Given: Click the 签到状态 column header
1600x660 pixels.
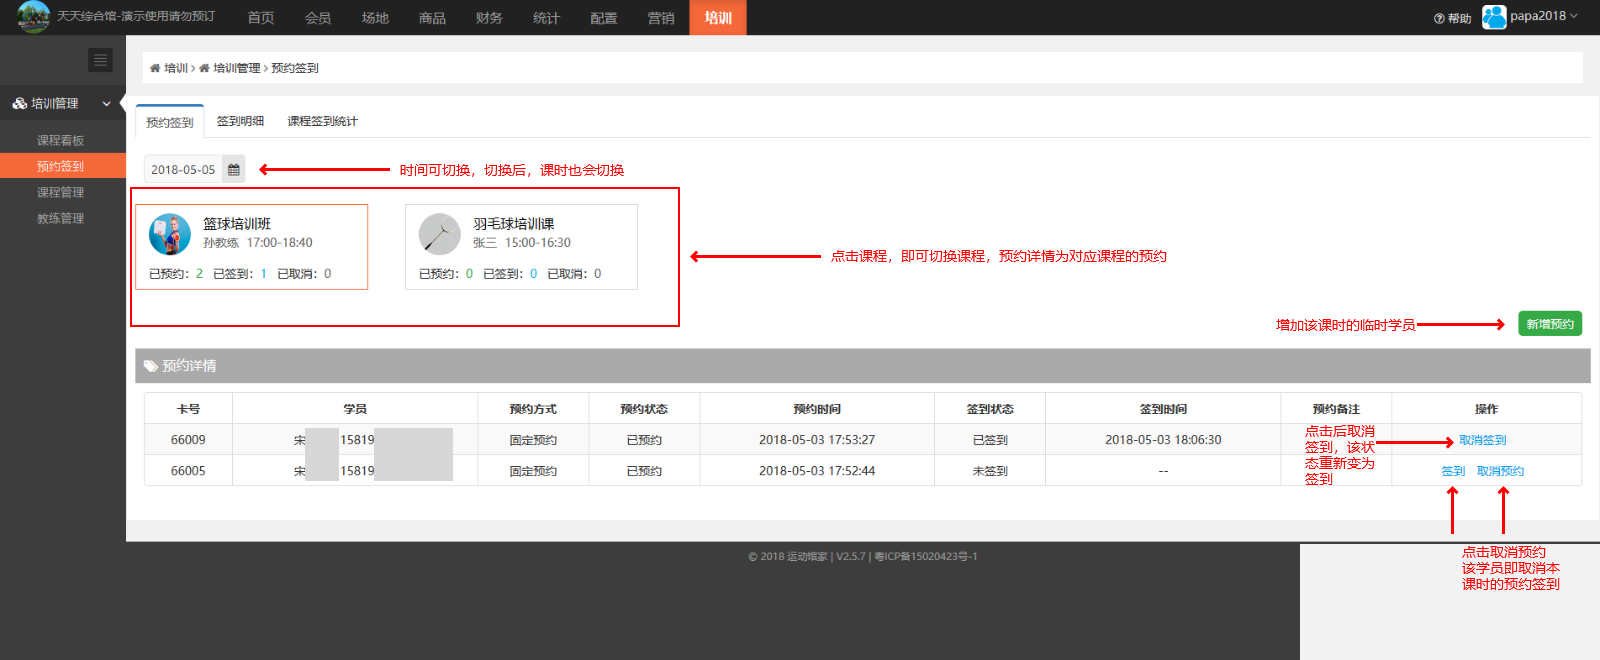Looking at the screenshot, I should point(990,409).
